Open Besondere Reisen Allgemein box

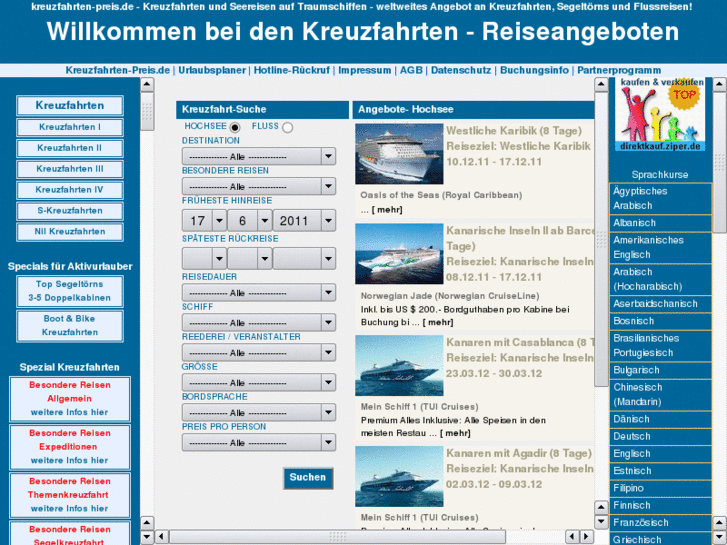pos(70,399)
